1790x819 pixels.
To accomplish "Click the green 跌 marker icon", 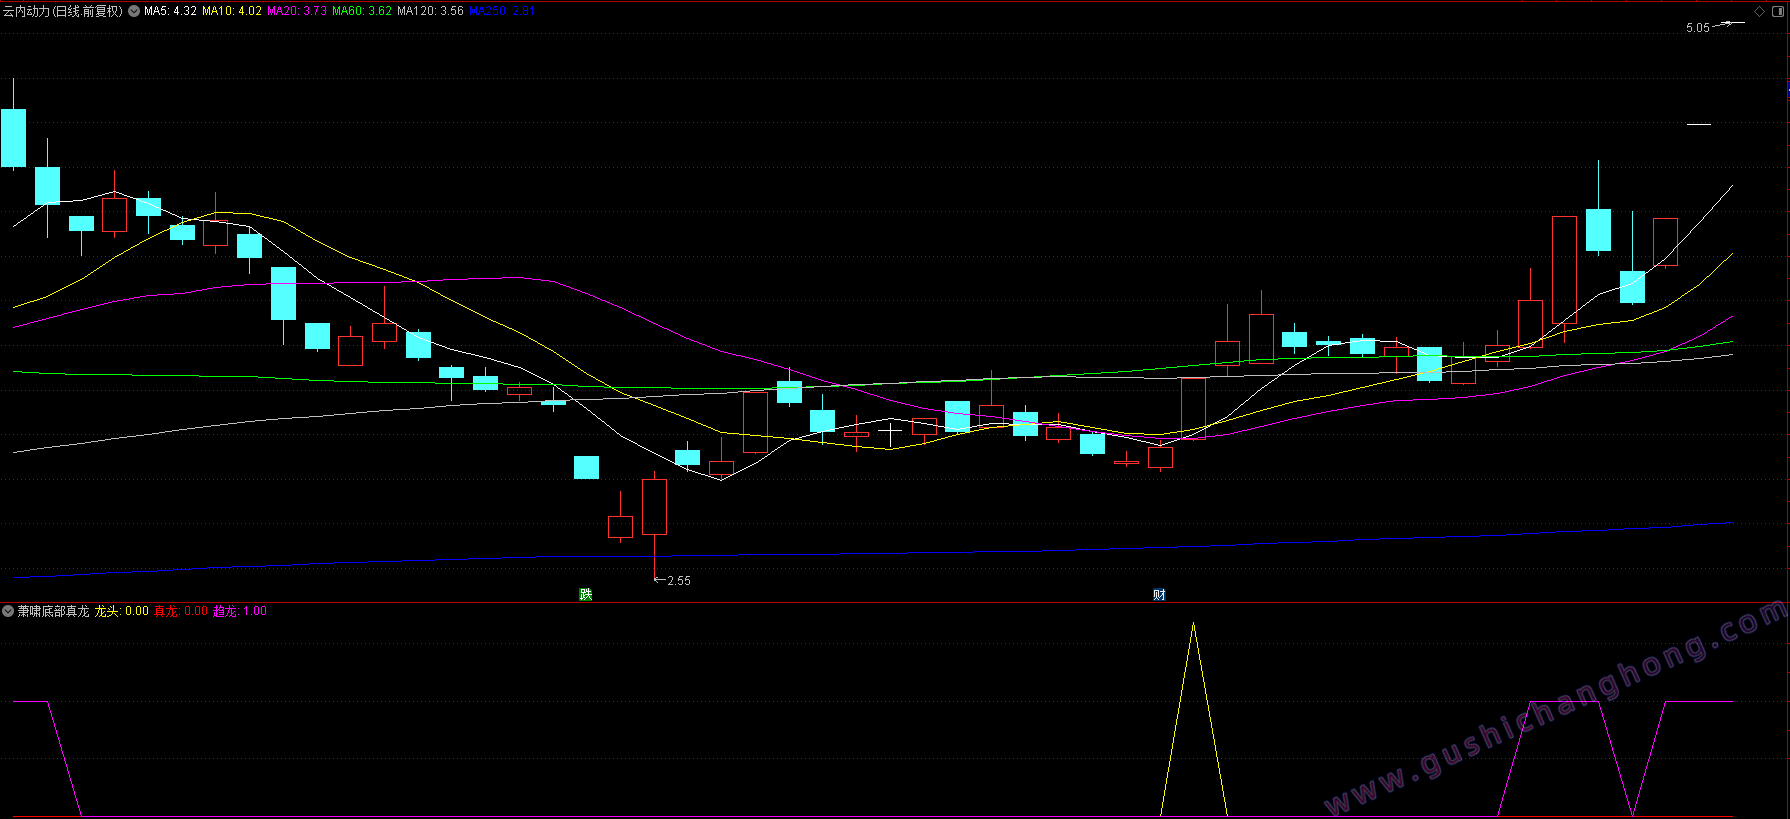I will 586,594.
